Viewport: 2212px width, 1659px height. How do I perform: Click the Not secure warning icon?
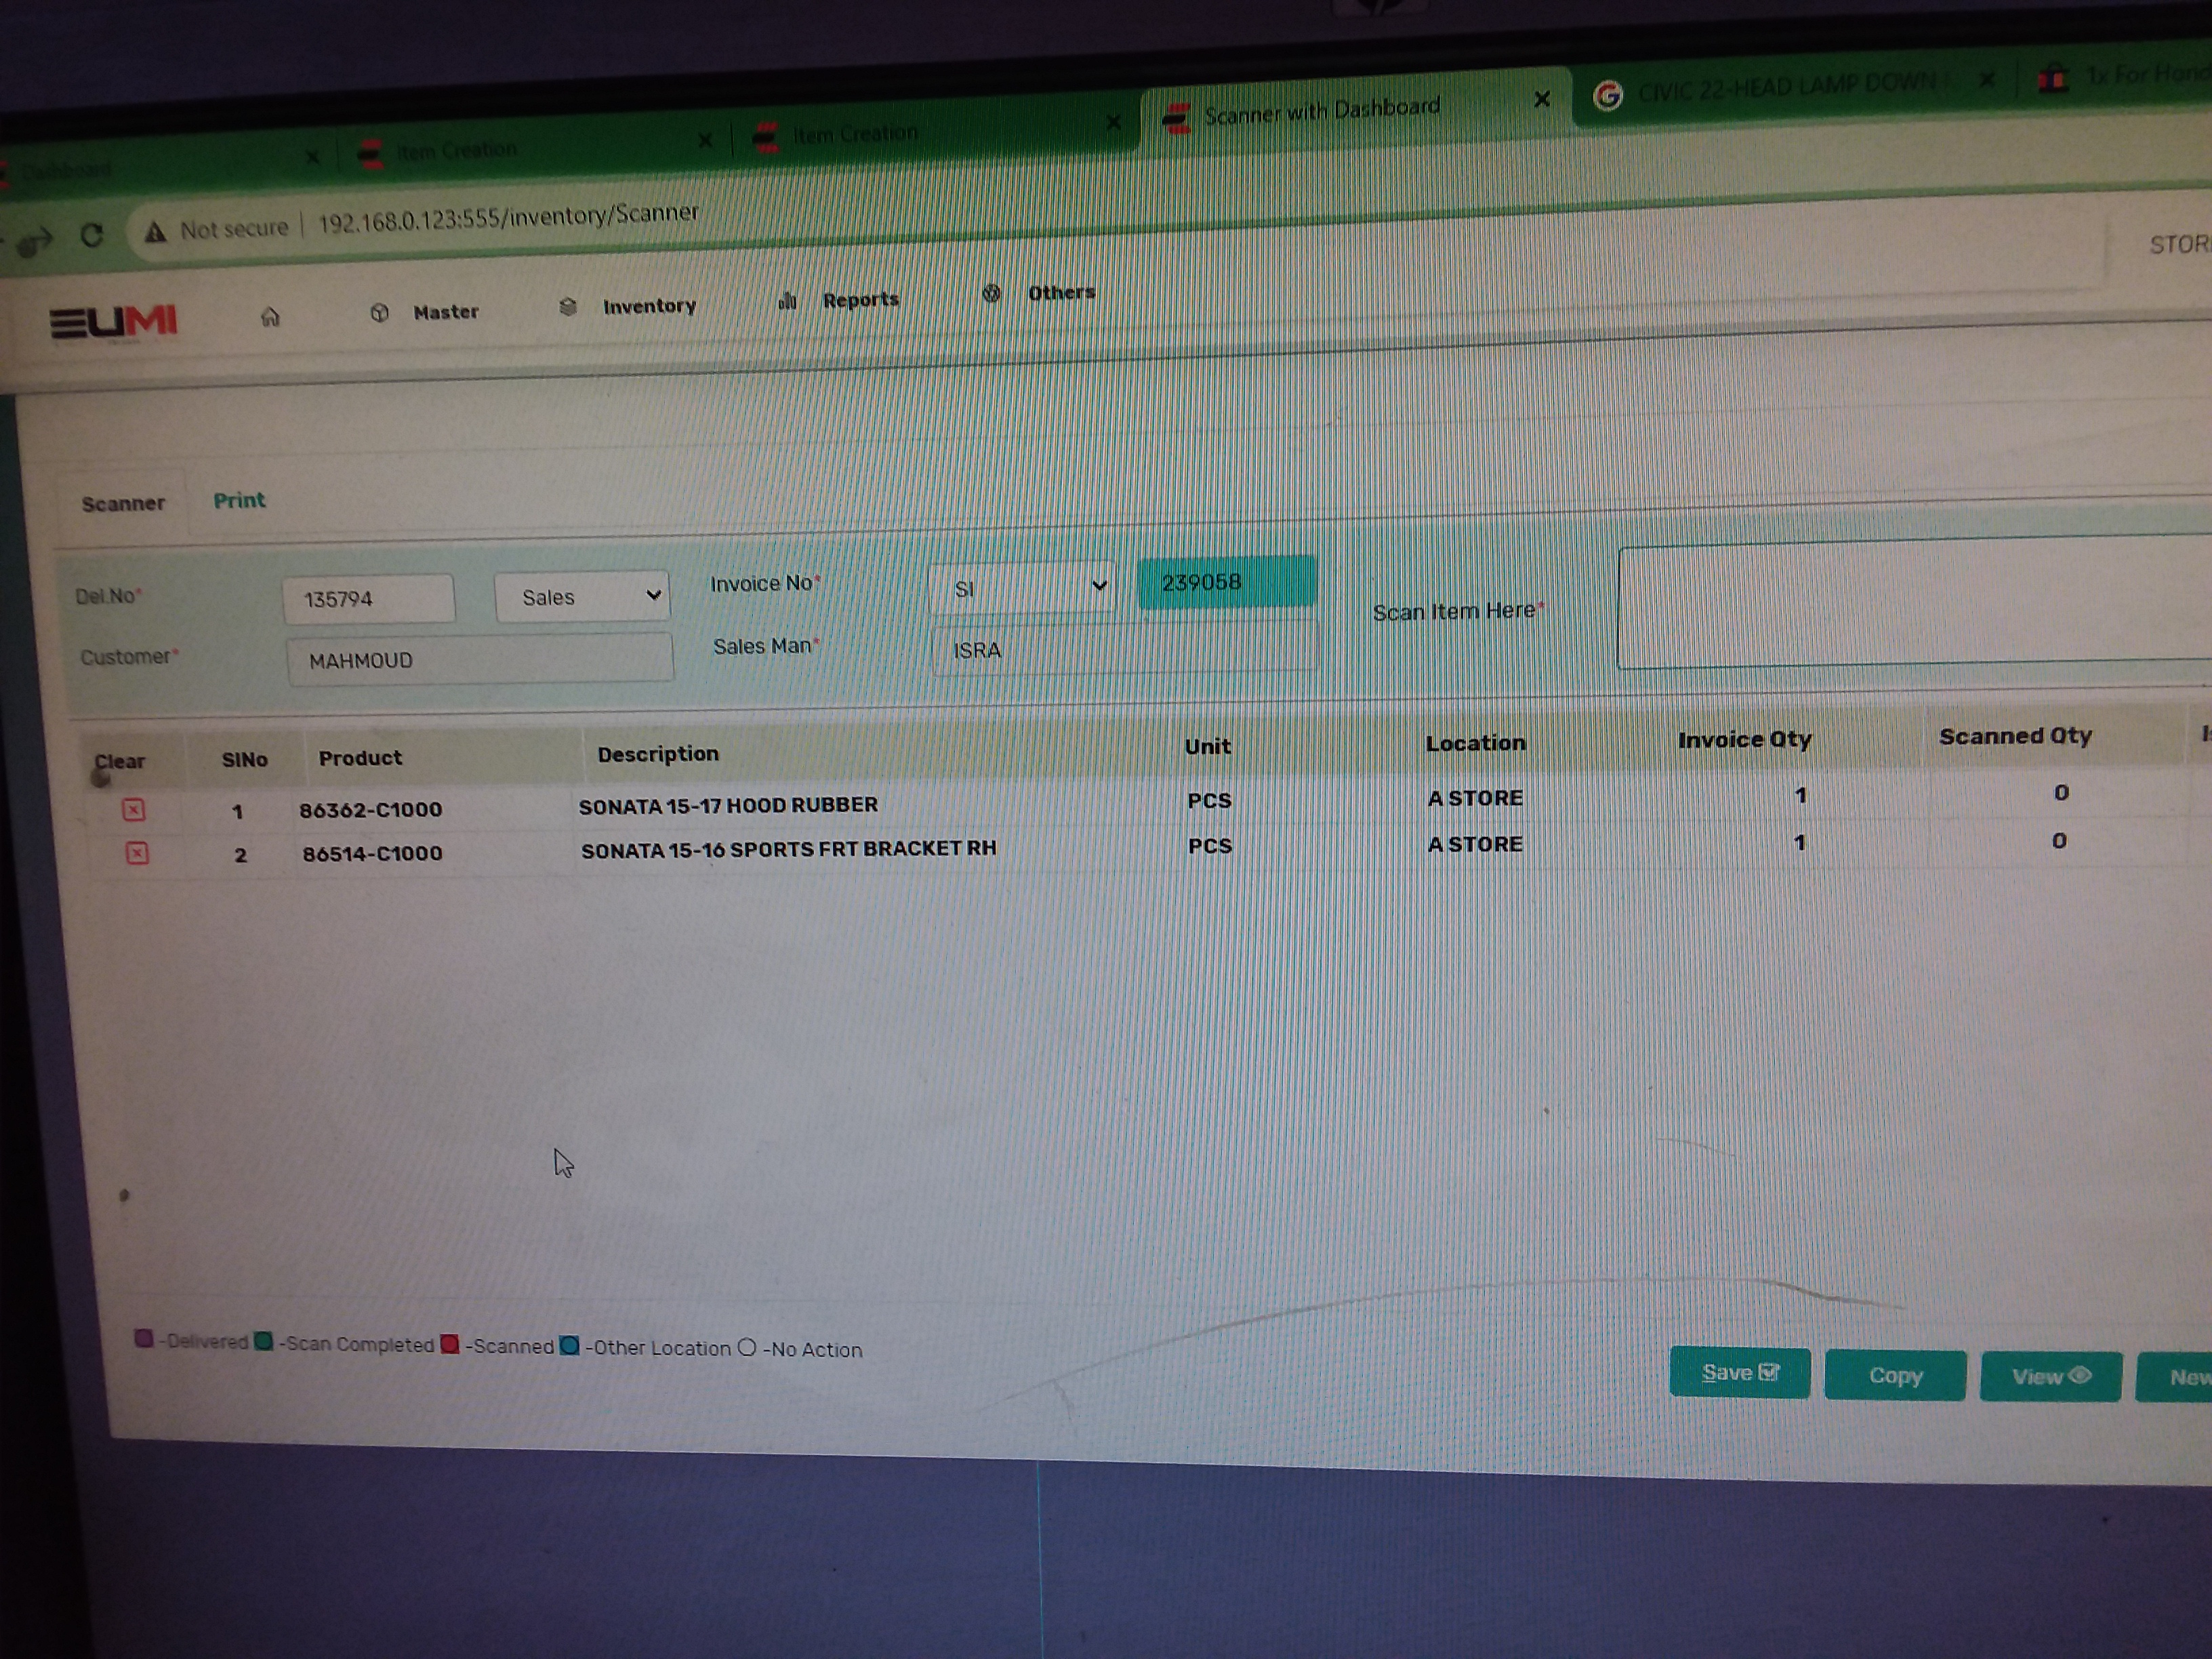(155, 232)
